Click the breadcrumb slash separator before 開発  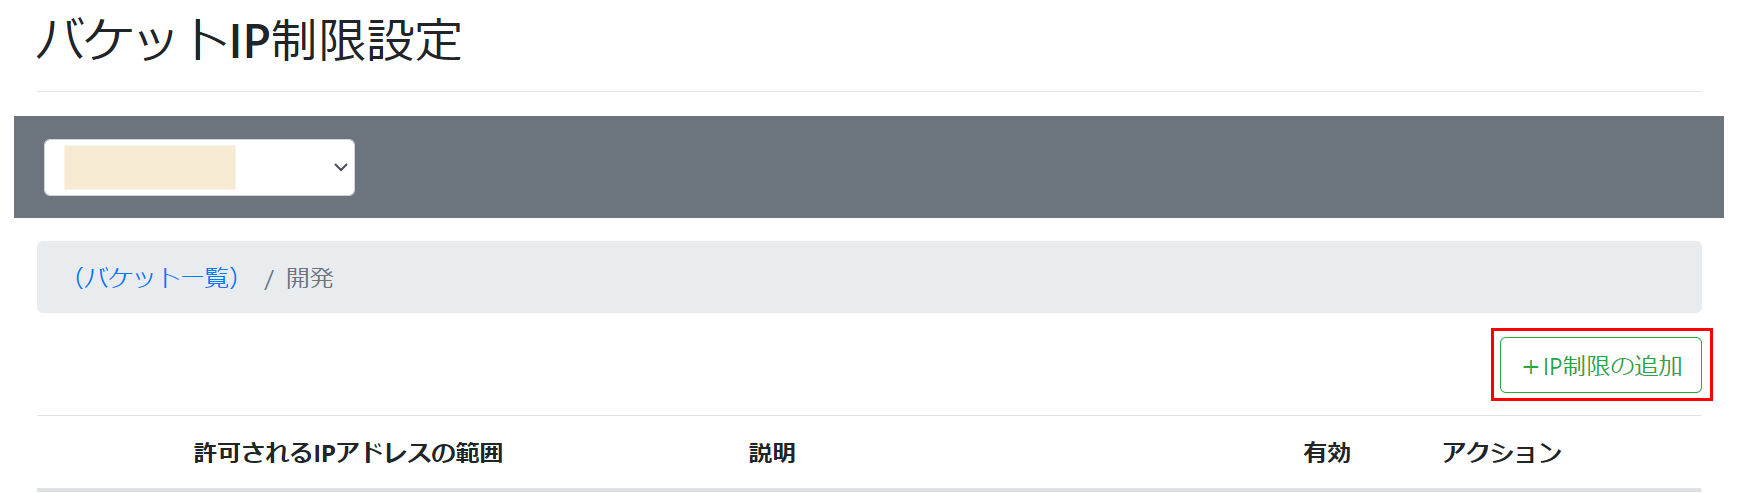[x=268, y=279]
